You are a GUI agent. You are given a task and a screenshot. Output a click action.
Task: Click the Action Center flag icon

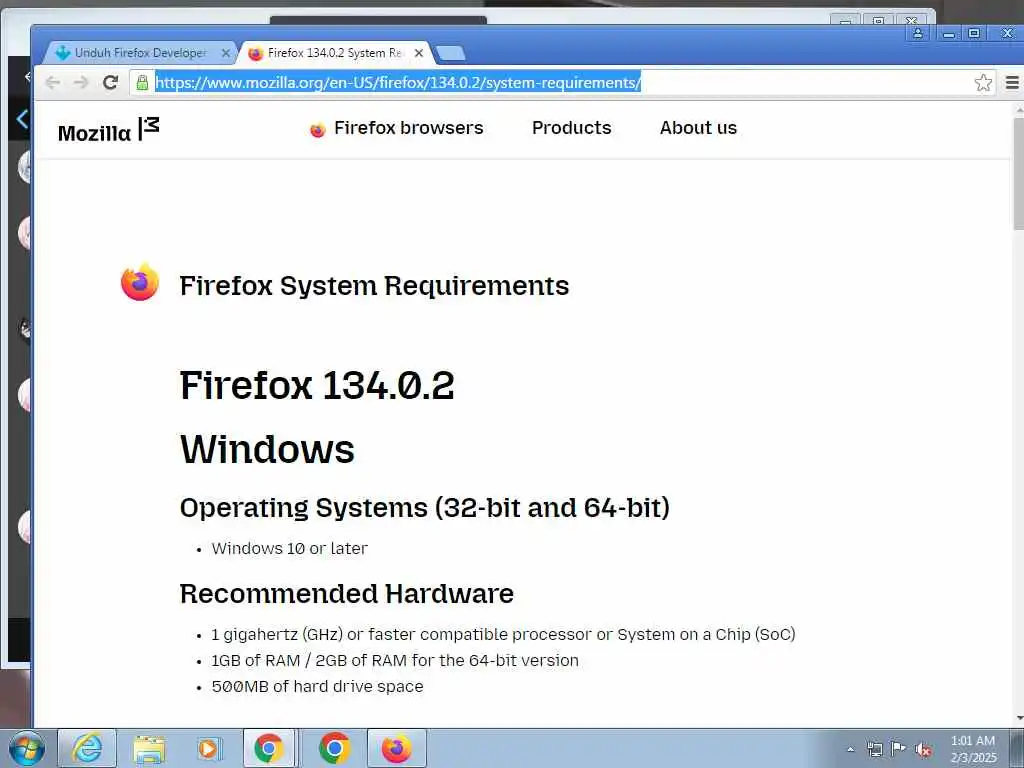click(x=899, y=748)
